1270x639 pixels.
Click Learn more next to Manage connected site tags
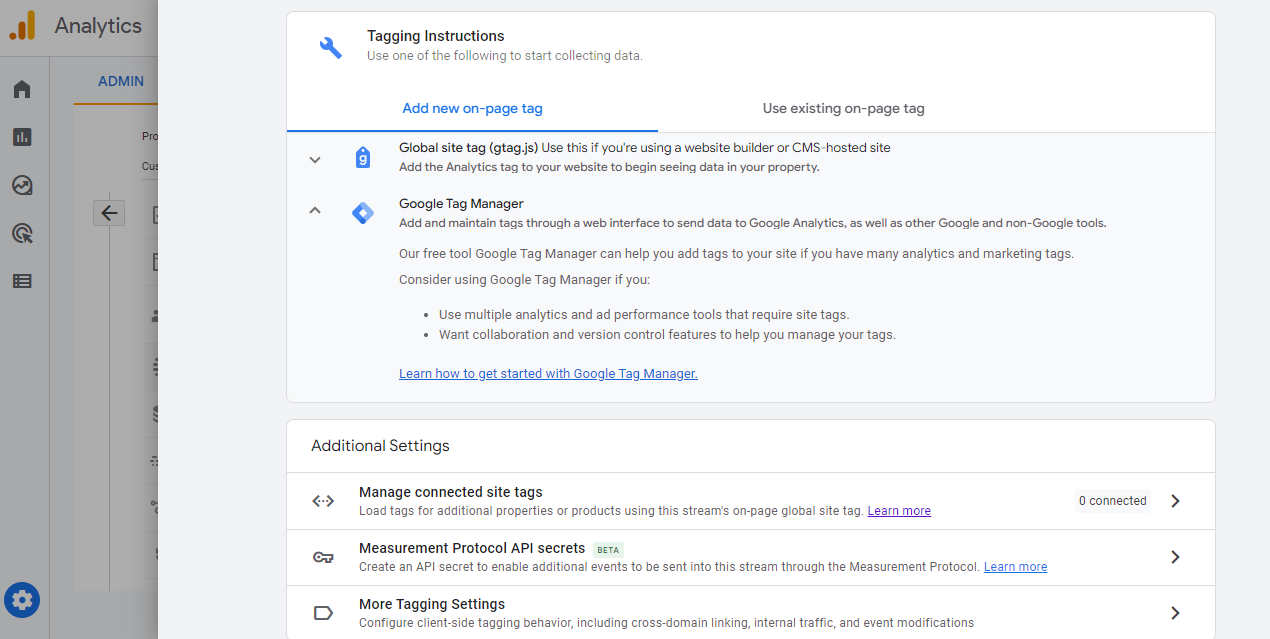[898, 510]
